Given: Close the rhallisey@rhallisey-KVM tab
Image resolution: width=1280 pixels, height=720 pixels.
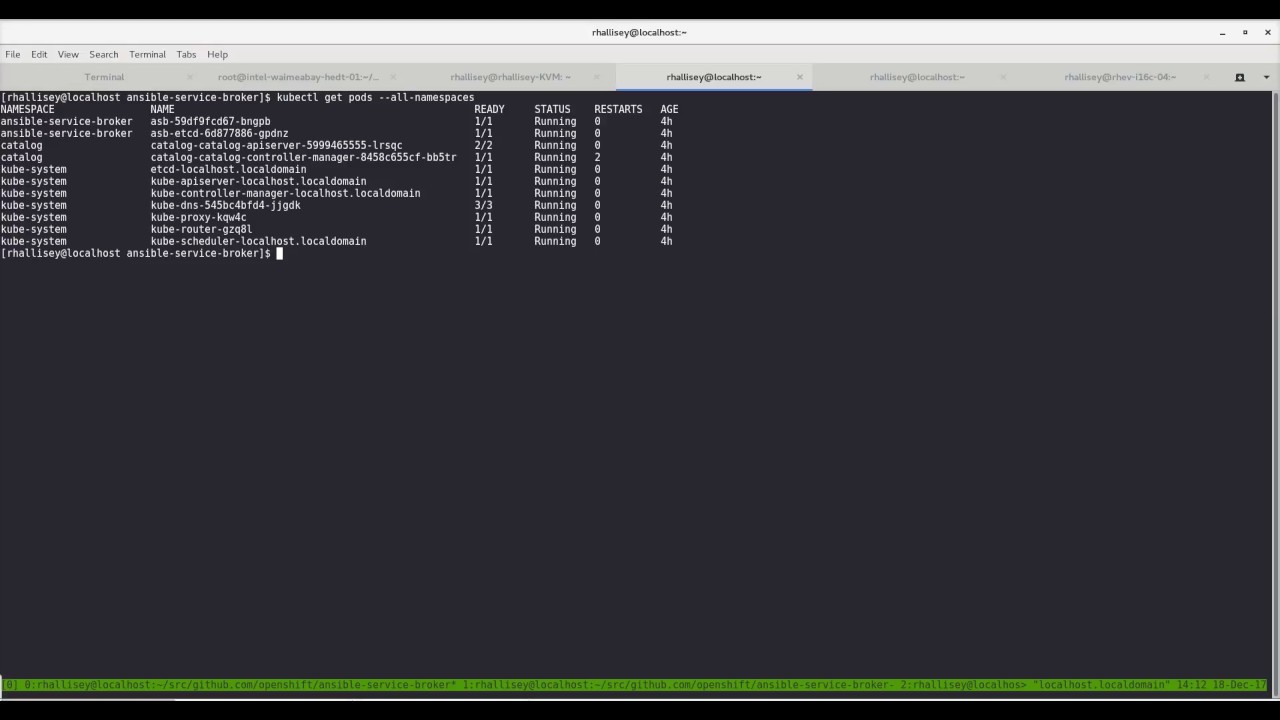Looking at the screenshot, I should [x=597, y=77].
